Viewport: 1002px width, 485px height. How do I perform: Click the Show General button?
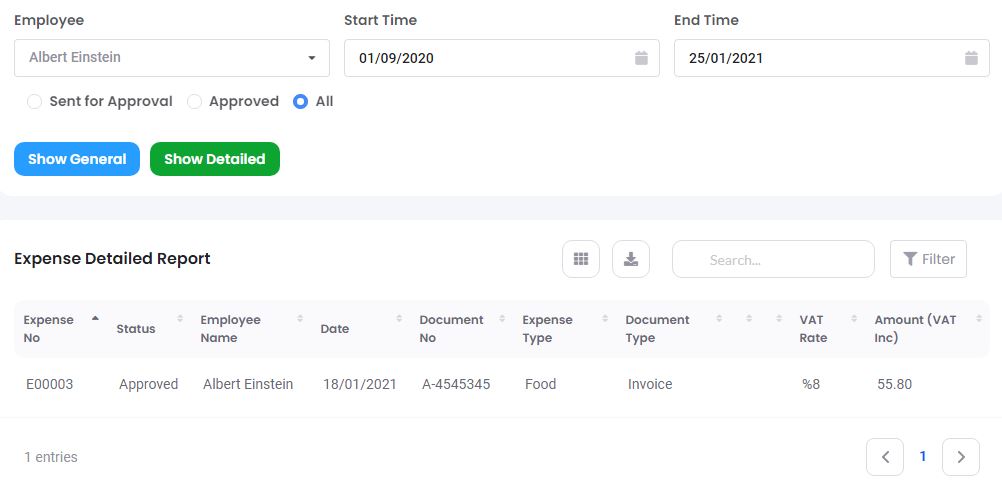pos(77,159)
